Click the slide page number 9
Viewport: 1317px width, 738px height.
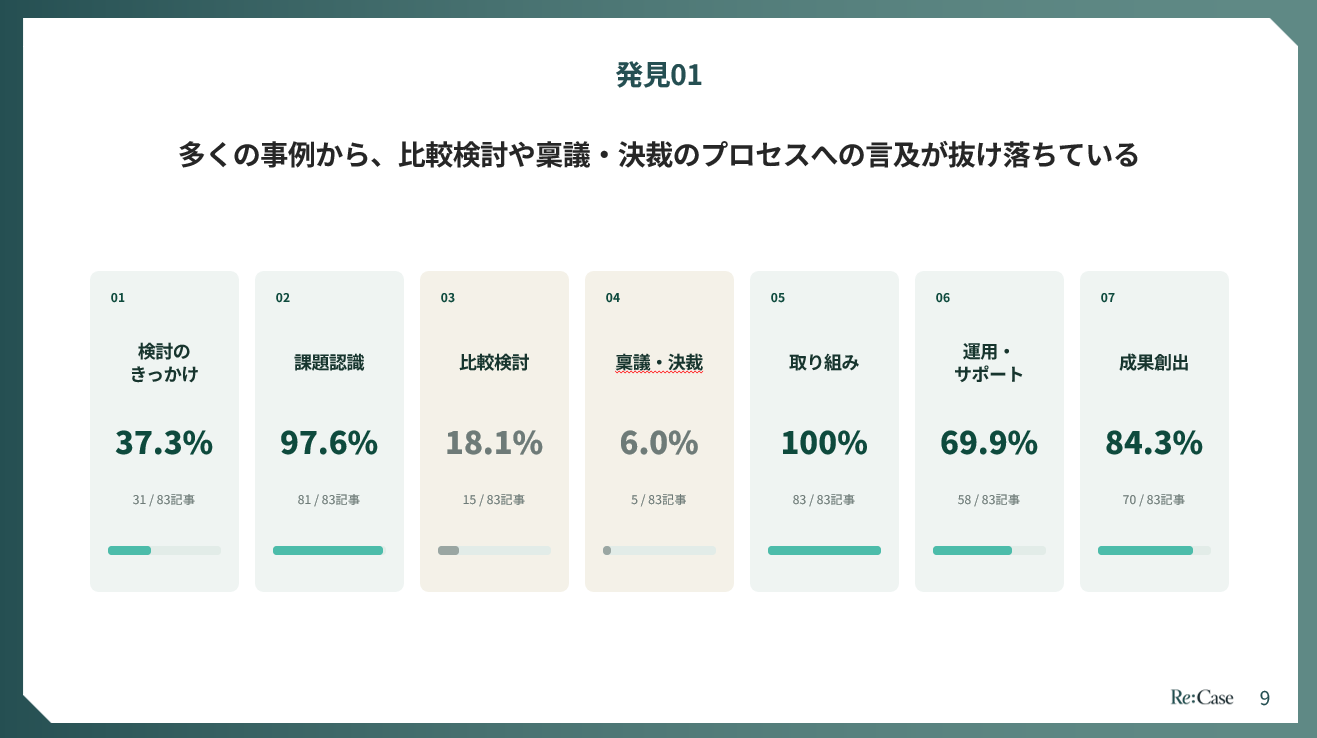(1265, 698)
